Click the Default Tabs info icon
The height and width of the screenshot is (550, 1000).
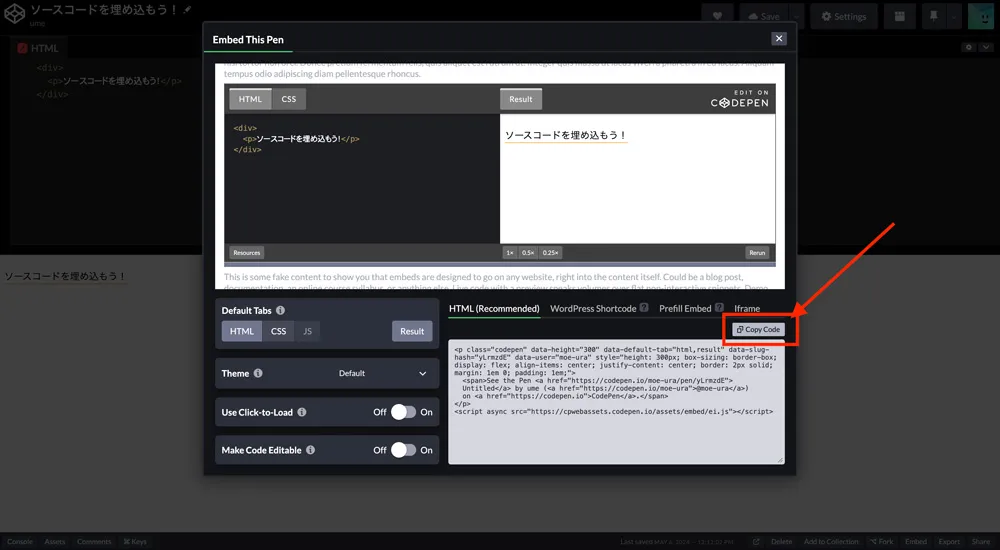coord(280,311)
